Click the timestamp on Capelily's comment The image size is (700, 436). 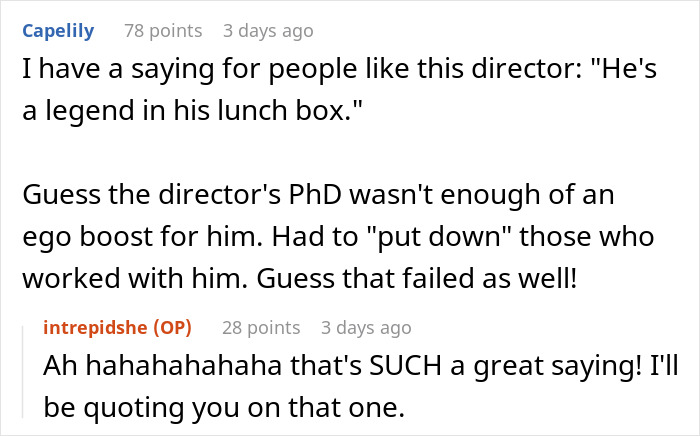[x=267, y=31]
